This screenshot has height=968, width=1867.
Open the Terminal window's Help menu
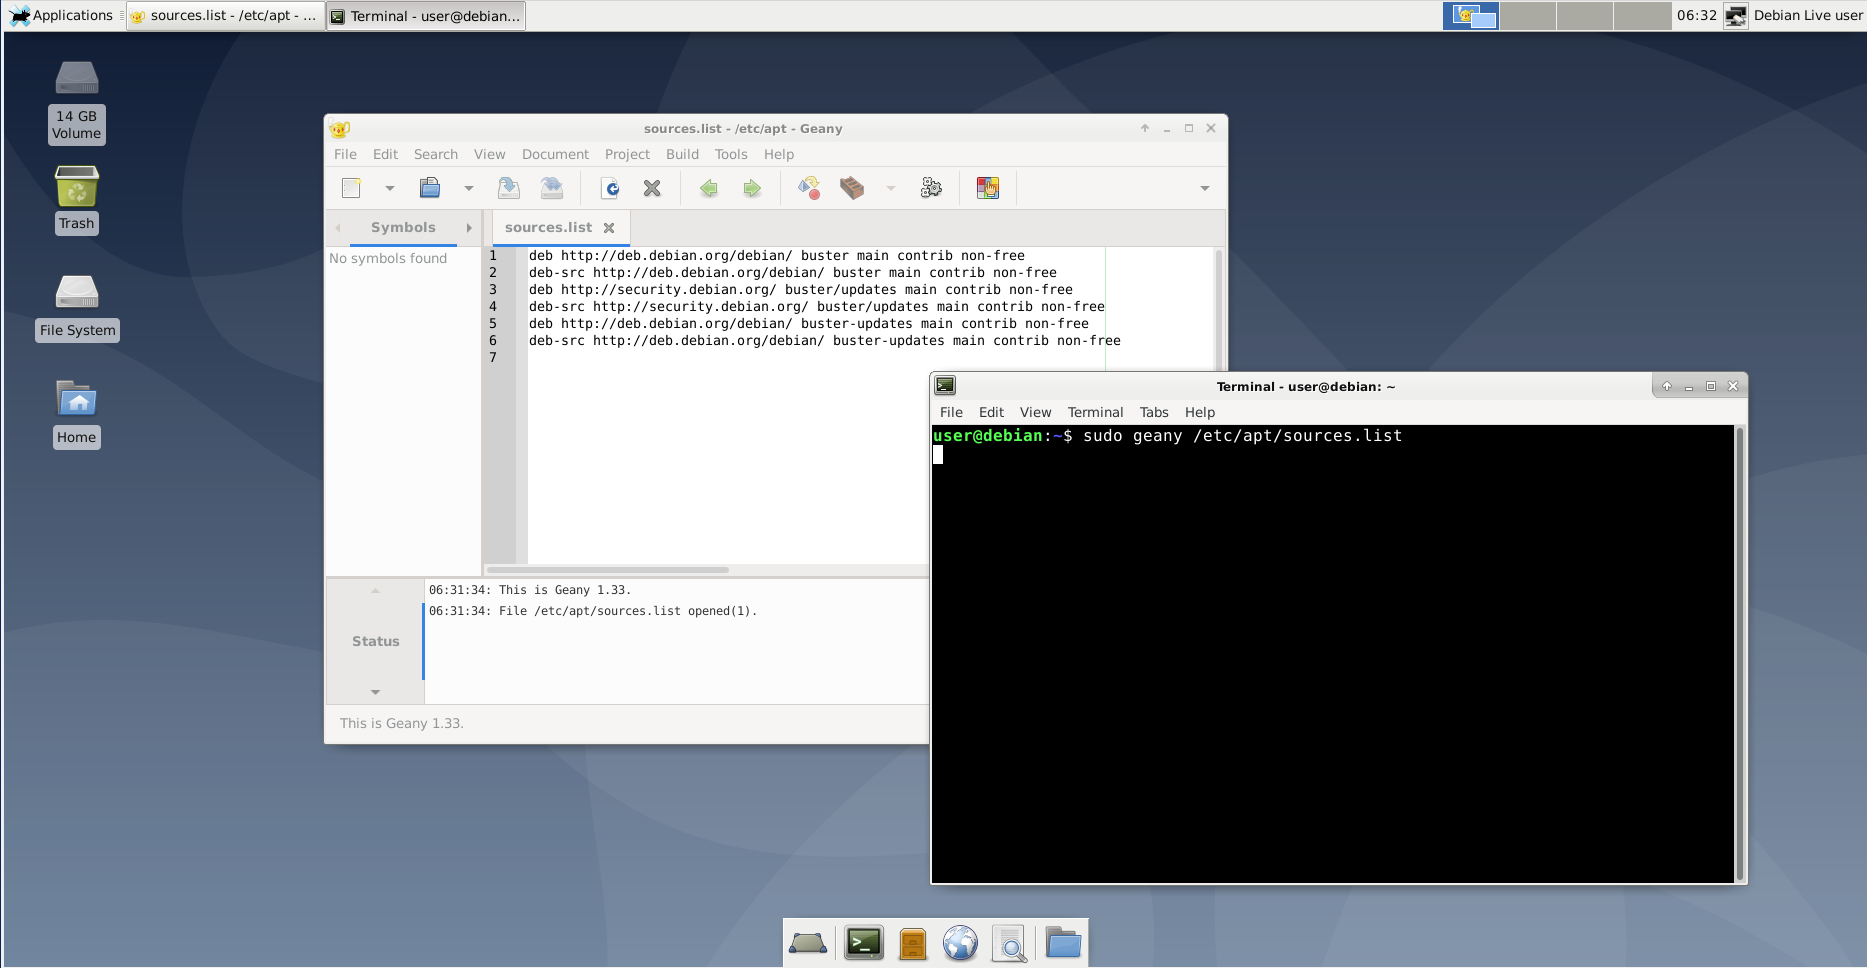(1200, 412)
